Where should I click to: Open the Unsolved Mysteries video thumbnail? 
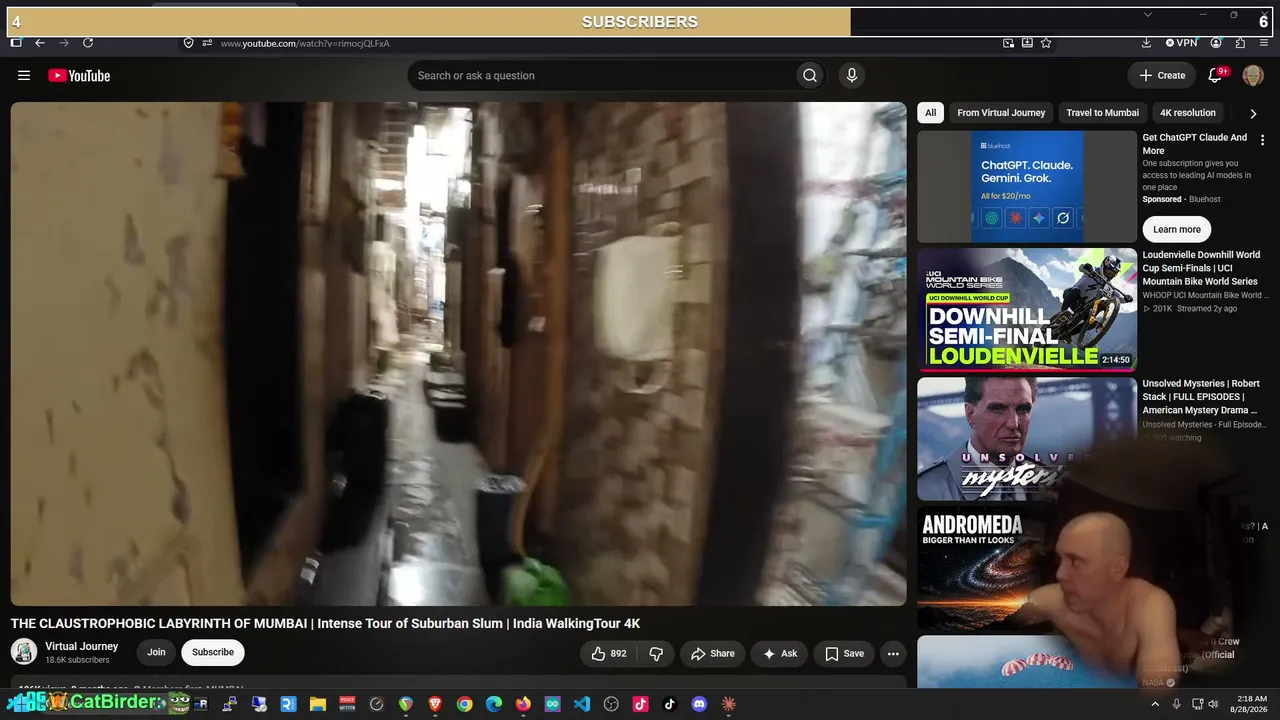pos(1027,438)
